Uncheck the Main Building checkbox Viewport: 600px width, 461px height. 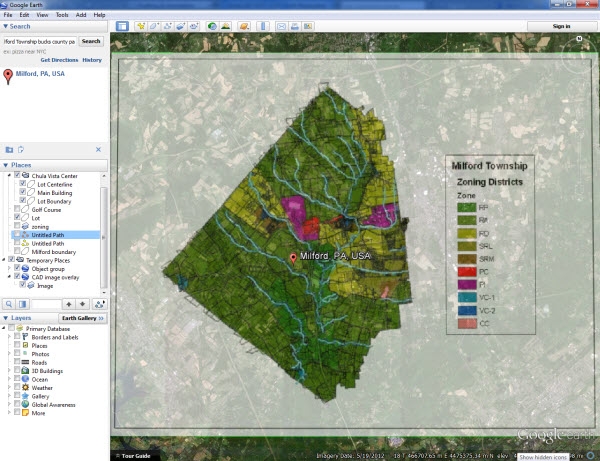[x=23, y=192]
